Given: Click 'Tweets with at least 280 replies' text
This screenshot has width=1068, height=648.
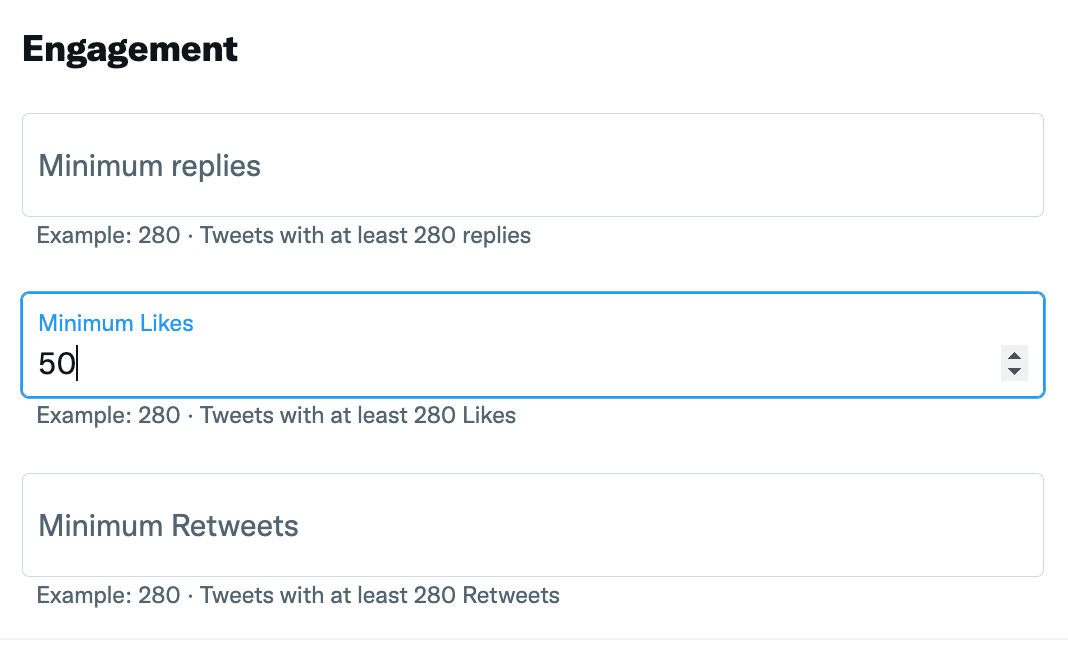Looking at the screenshot, I should [365, 235].
